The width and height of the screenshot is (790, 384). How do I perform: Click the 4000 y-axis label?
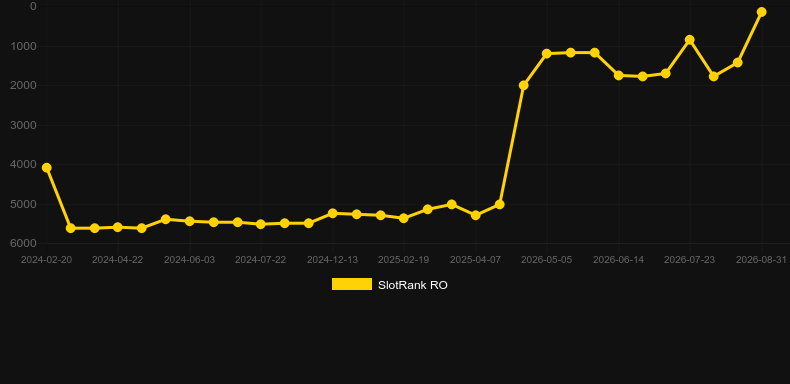(x=24, y=164)
